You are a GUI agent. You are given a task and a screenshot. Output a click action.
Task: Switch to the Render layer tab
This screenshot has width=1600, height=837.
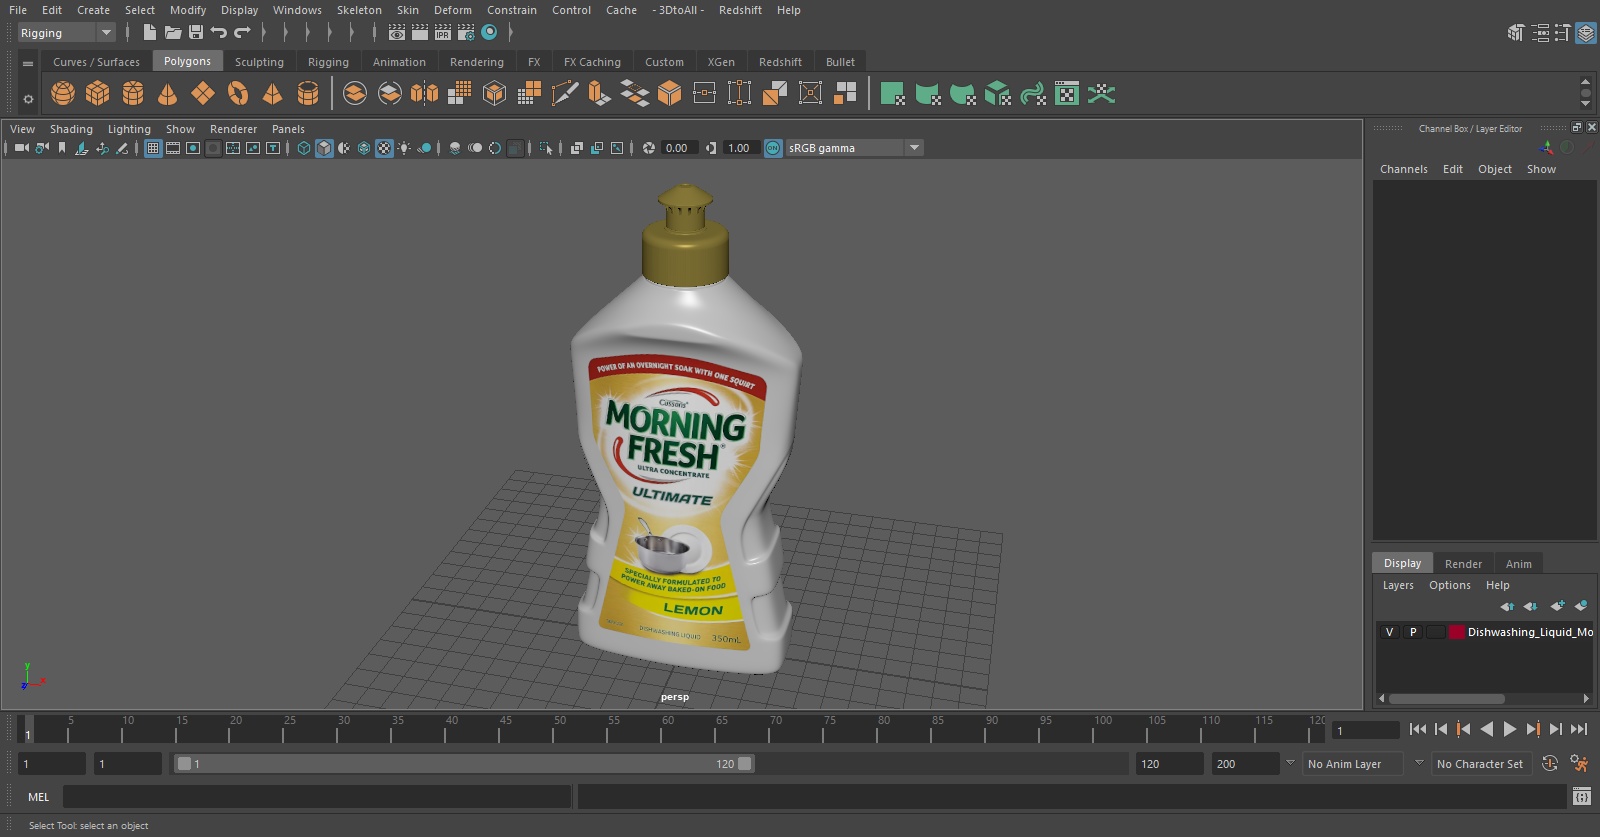click(1463, 564)
